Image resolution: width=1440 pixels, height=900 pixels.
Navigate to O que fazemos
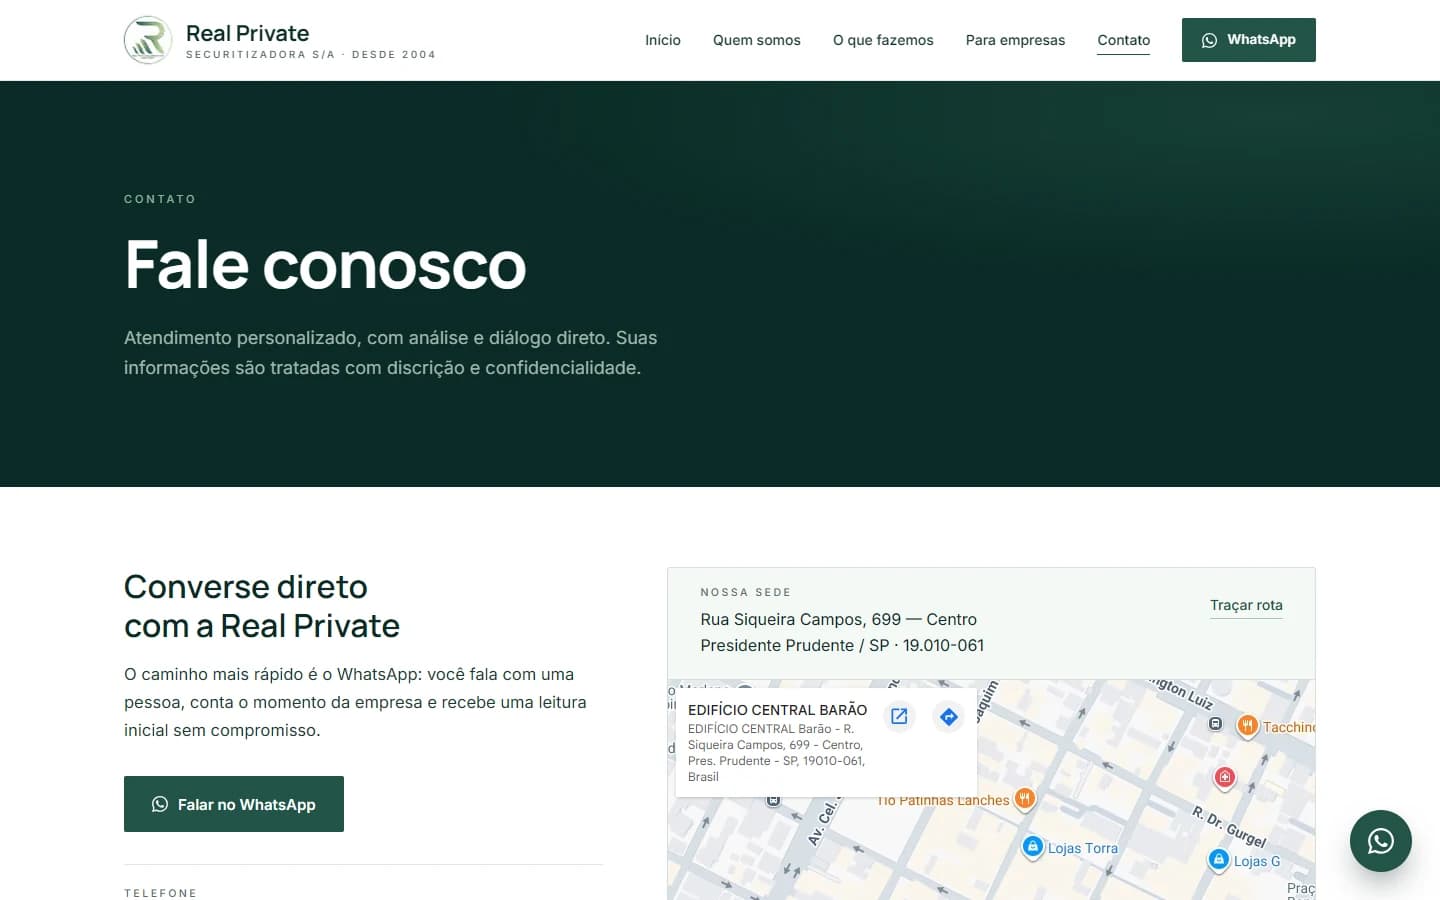[x=883, y=40]
